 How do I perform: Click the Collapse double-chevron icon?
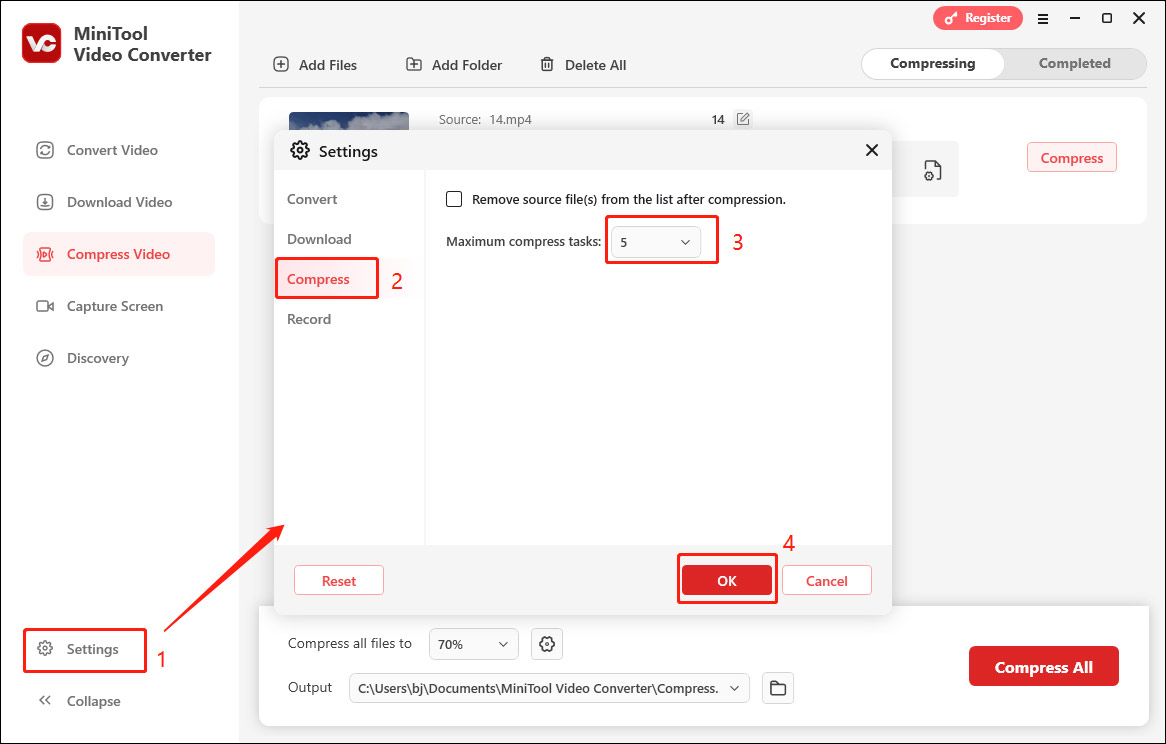point(45,701)
